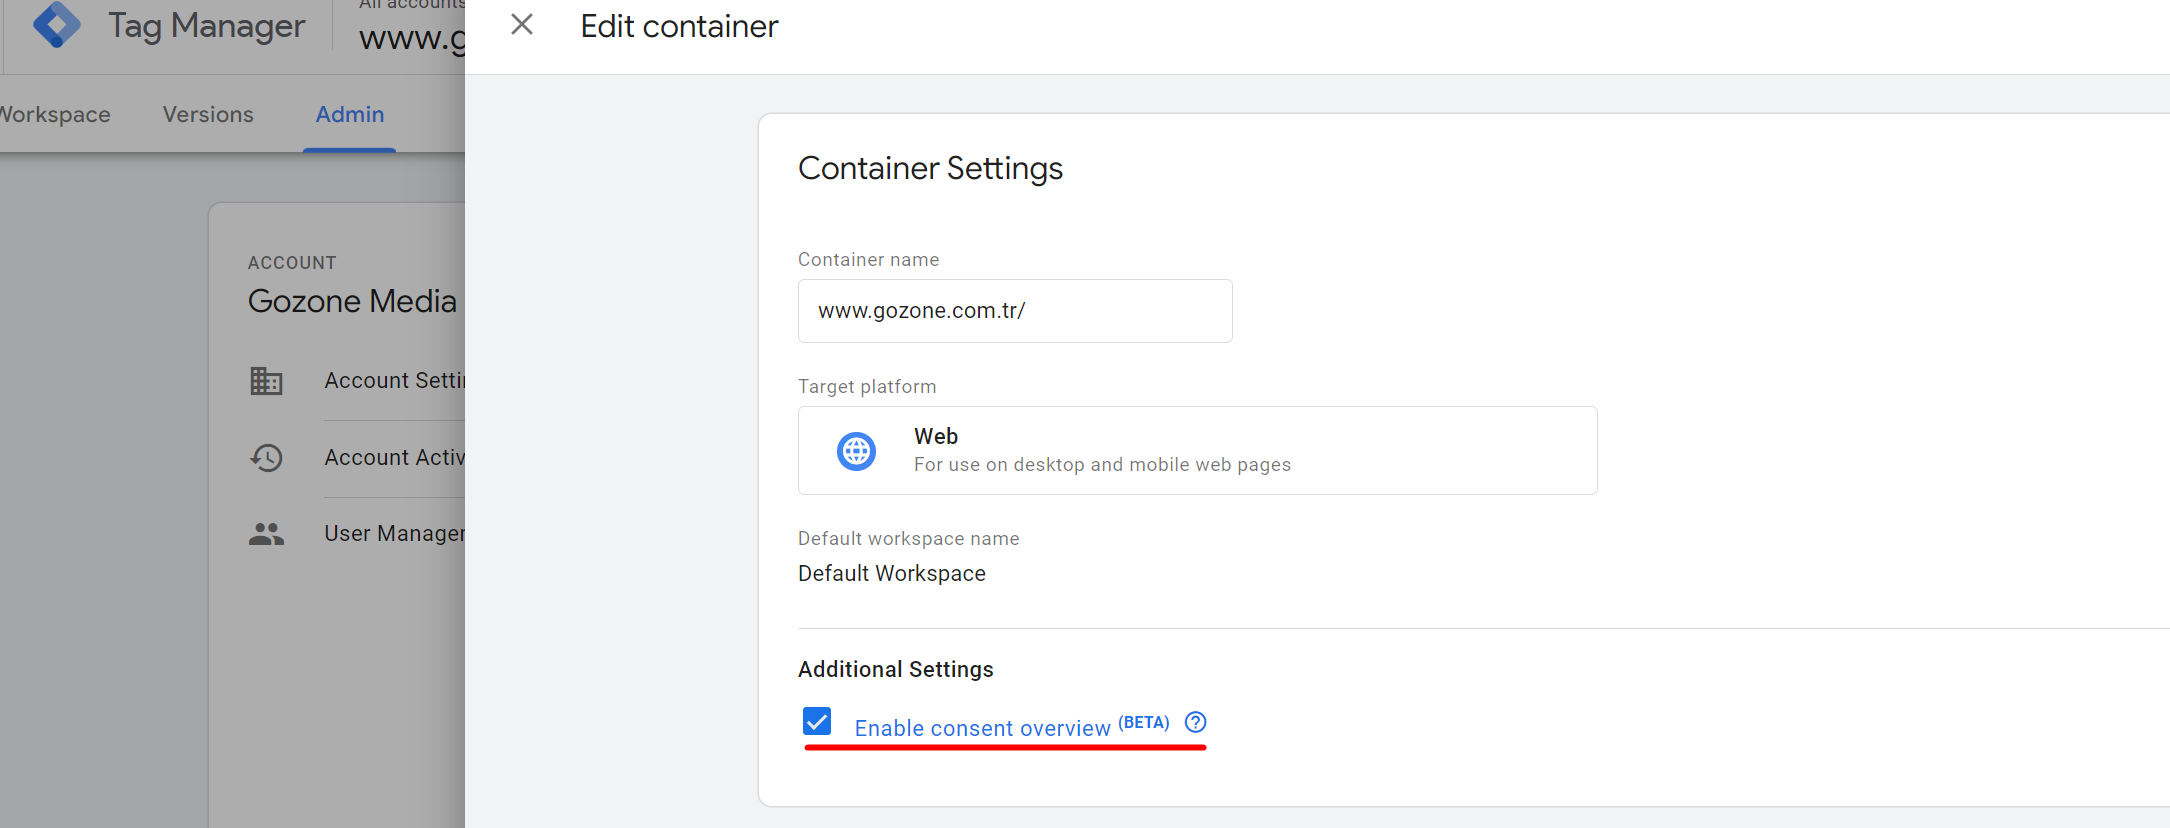
Task: Click the User Management people icon
Action: pyautogui.click(x=266, y=534)
